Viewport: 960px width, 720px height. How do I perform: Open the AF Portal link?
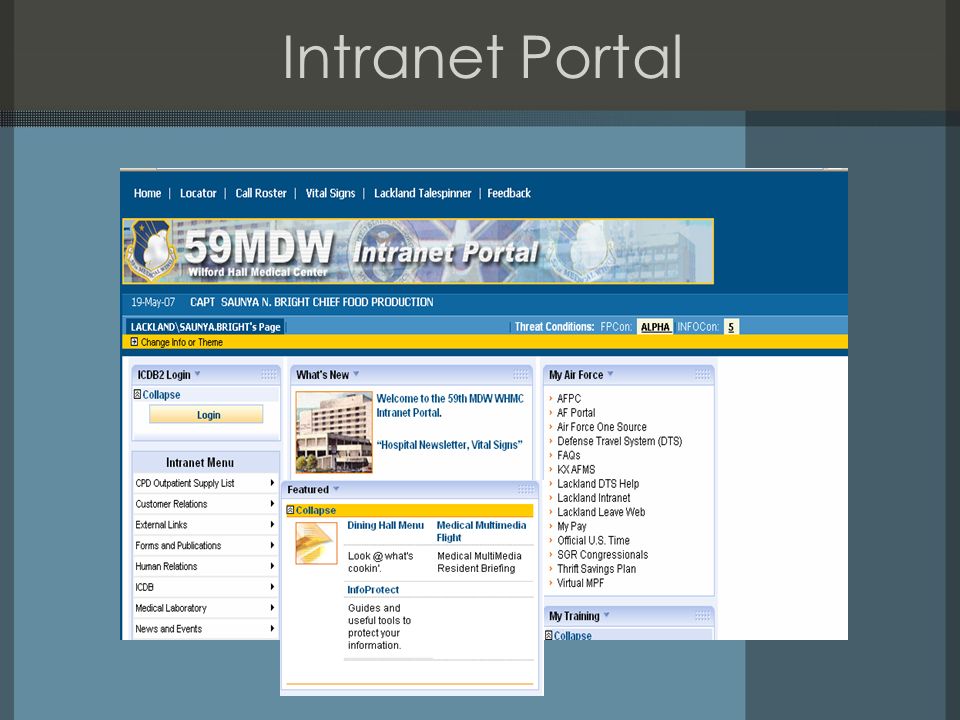(576, 413)
